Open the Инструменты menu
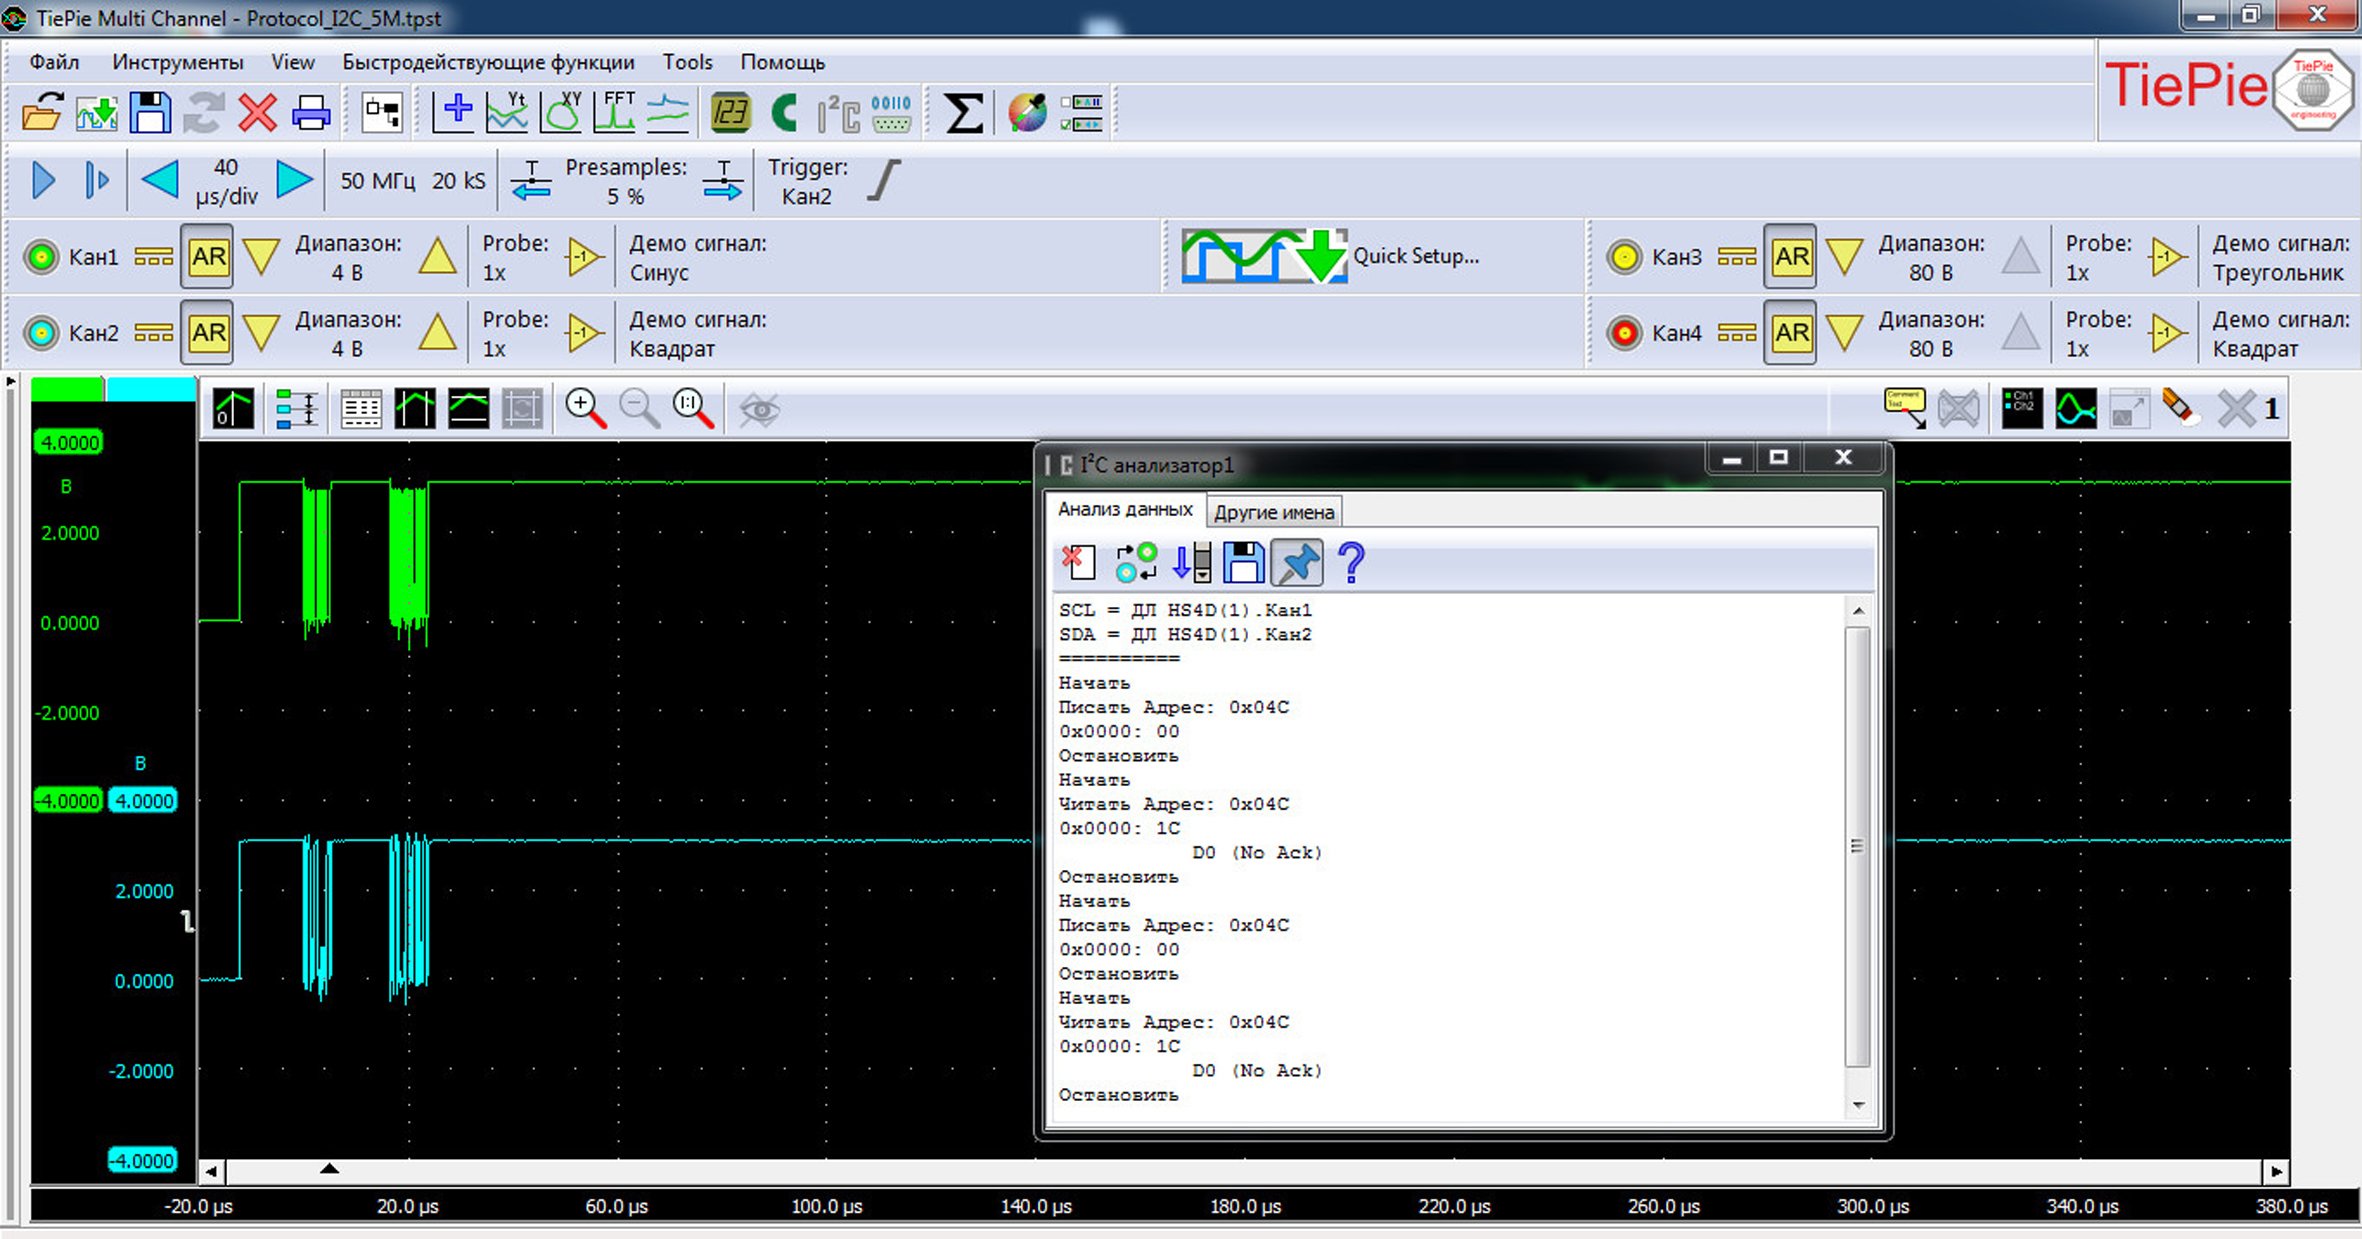 177,62
